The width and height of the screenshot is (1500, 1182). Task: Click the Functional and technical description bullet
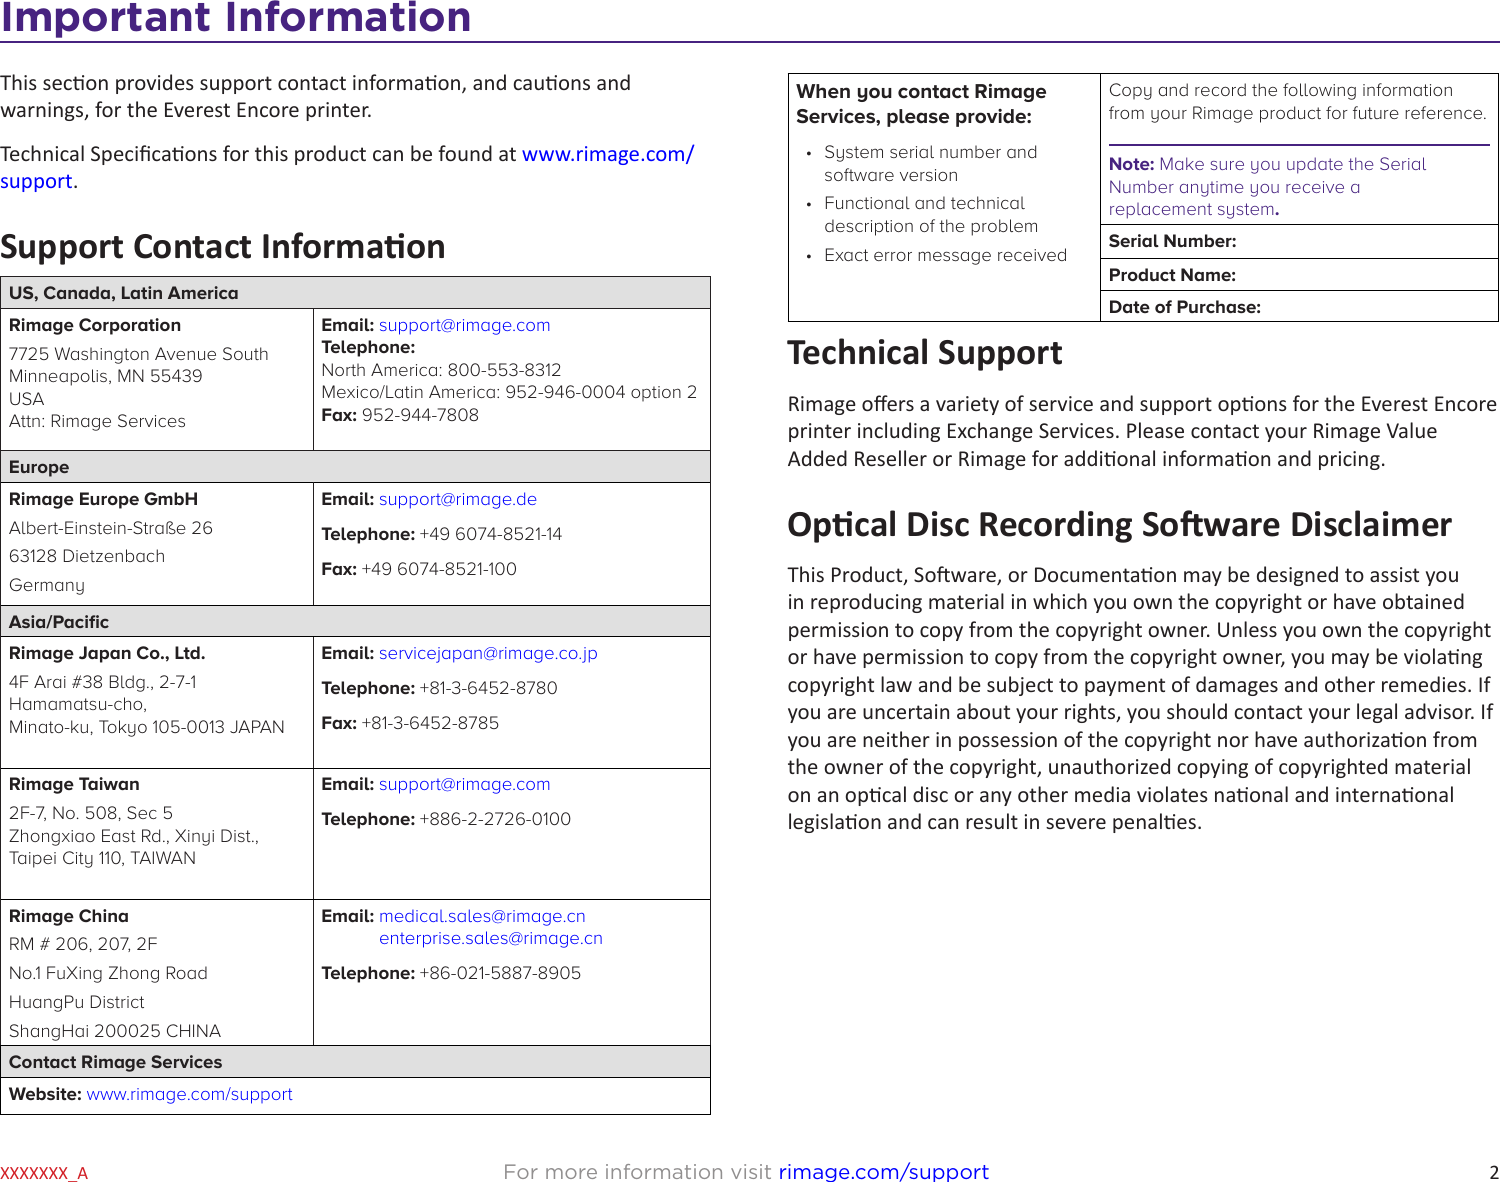[x=931, y=215]
